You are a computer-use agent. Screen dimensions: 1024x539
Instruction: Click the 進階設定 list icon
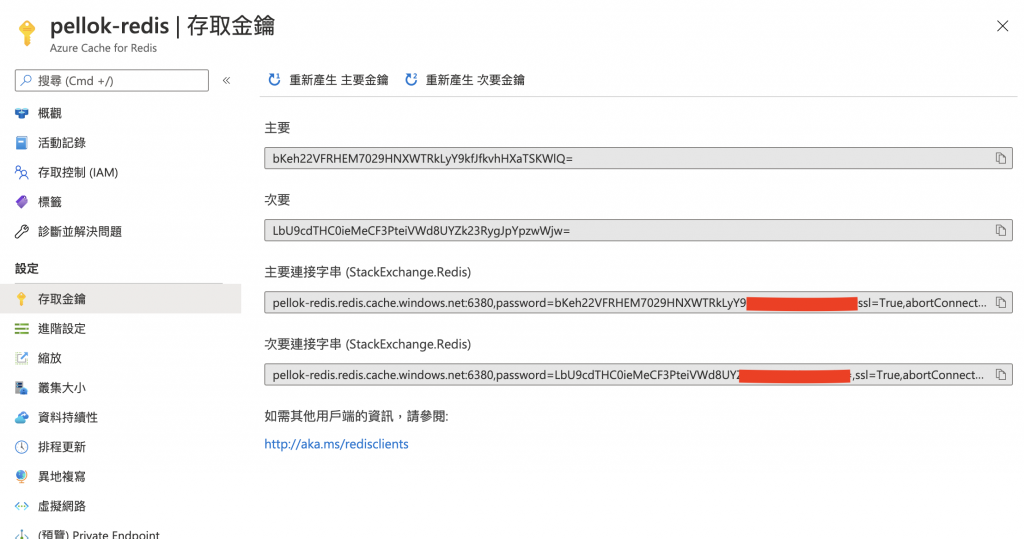[22, 329]
